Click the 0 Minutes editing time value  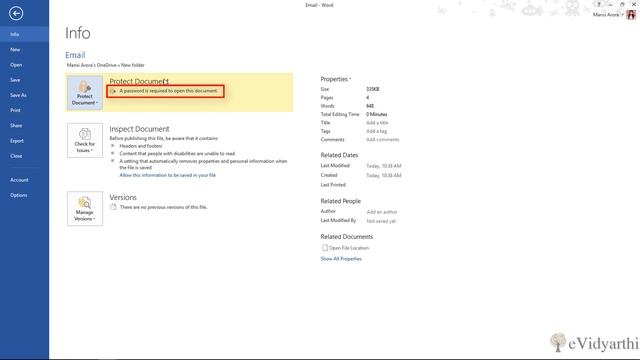[x=377, y=114]
